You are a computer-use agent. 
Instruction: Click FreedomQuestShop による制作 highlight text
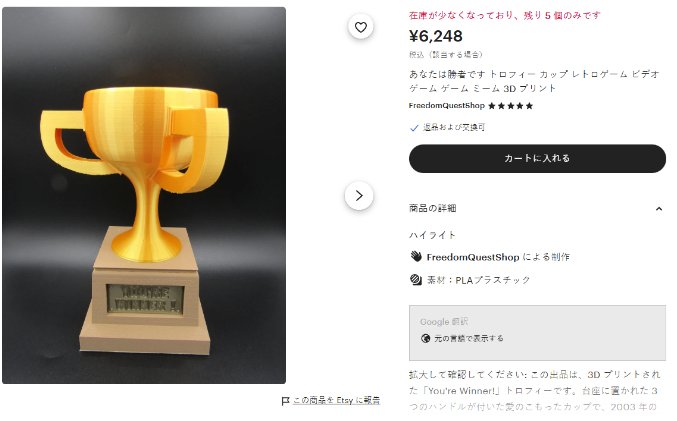tap(498, 257)
